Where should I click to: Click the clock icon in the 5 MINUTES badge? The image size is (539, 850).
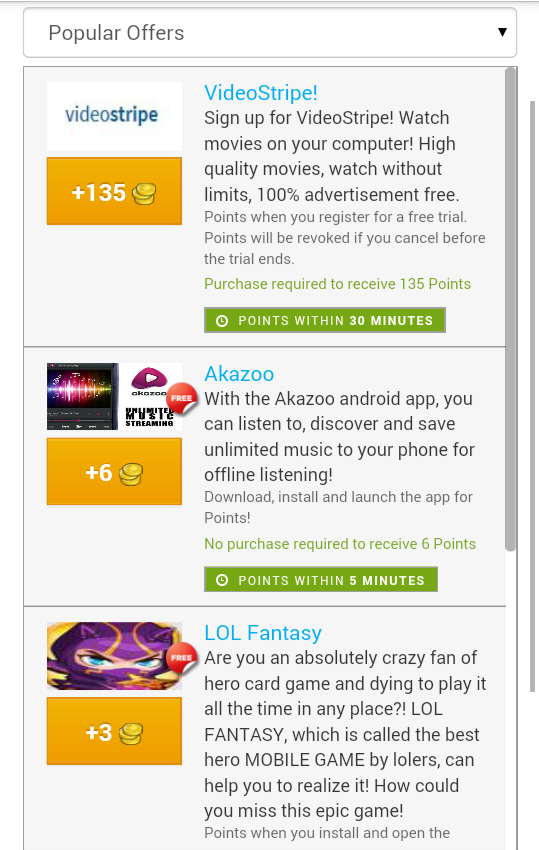pyautogui.click(x=222, y=580)
